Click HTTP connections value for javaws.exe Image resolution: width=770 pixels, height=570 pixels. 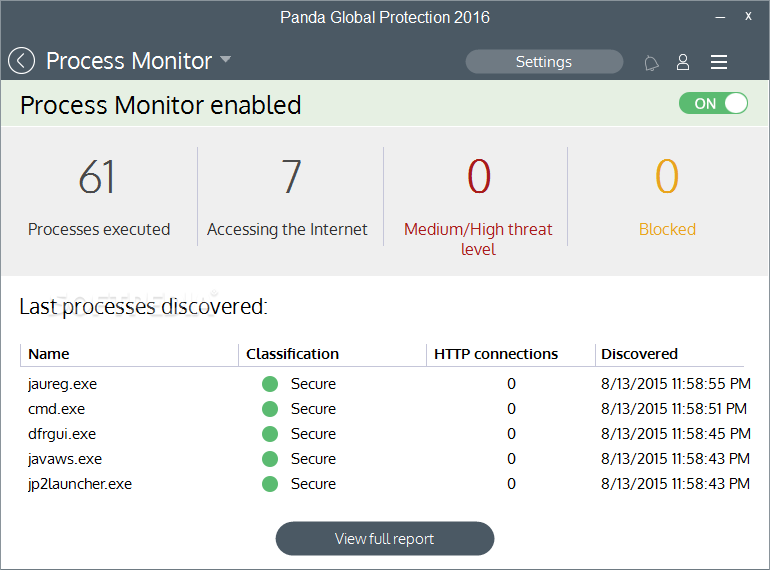(511, 459)
